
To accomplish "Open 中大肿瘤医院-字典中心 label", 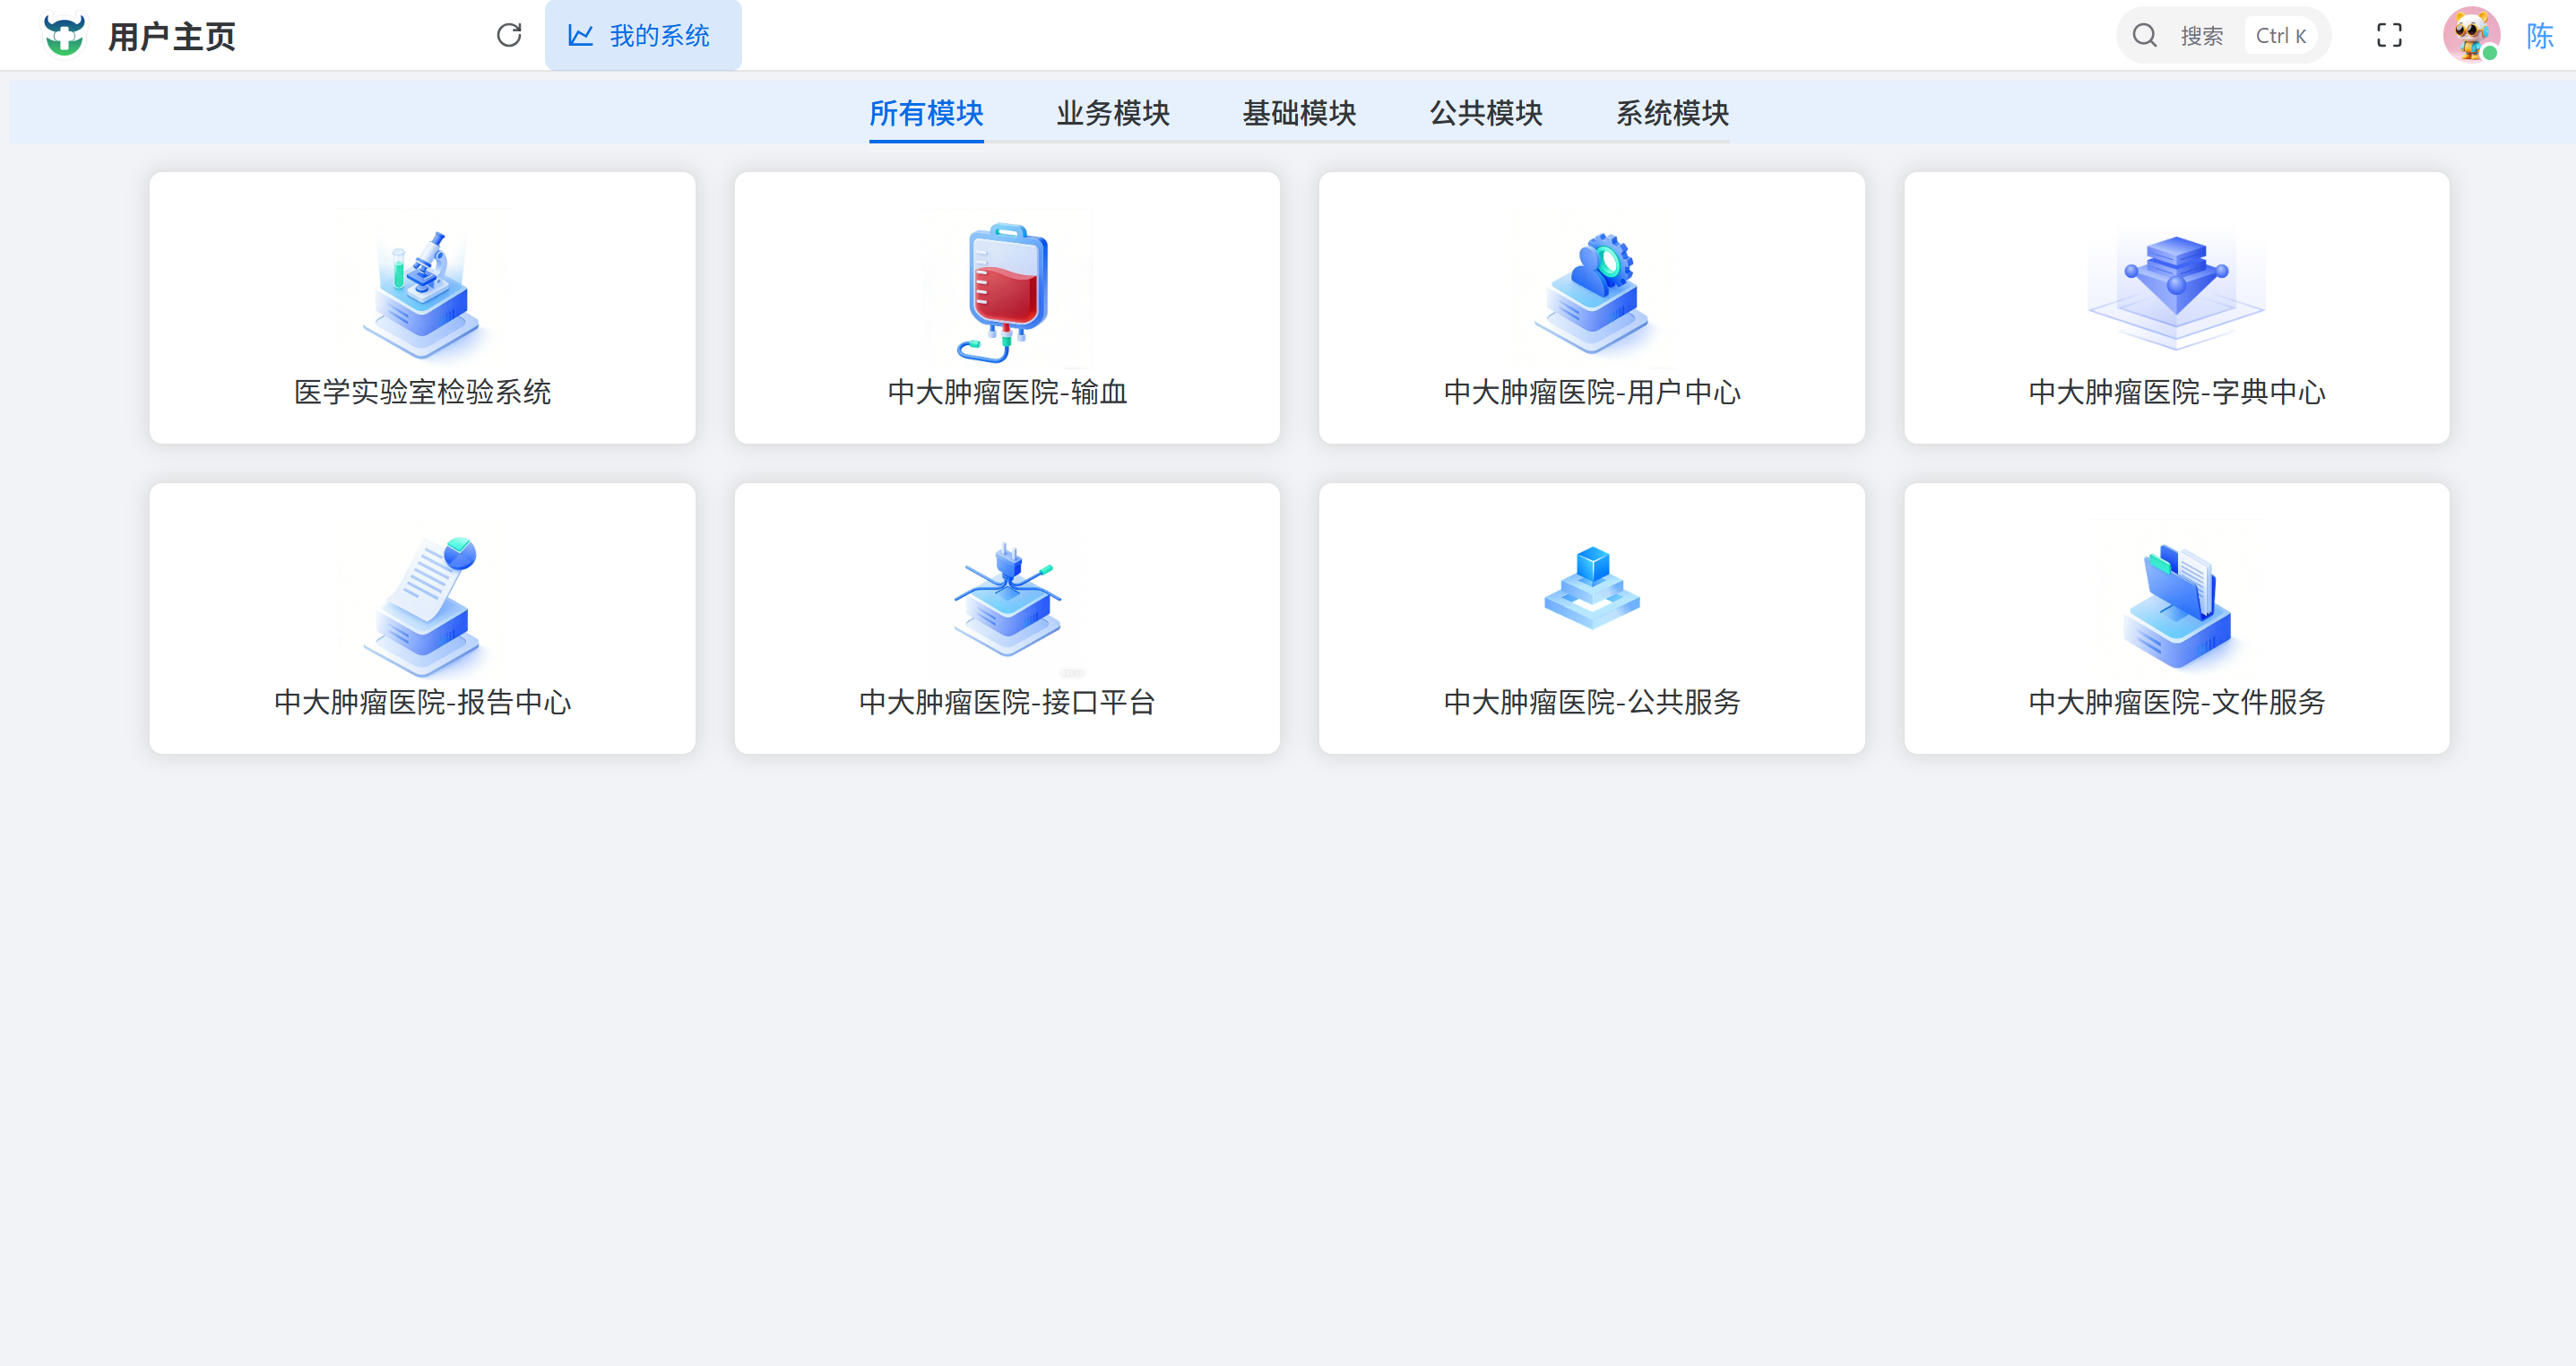I will point(2176,392).
